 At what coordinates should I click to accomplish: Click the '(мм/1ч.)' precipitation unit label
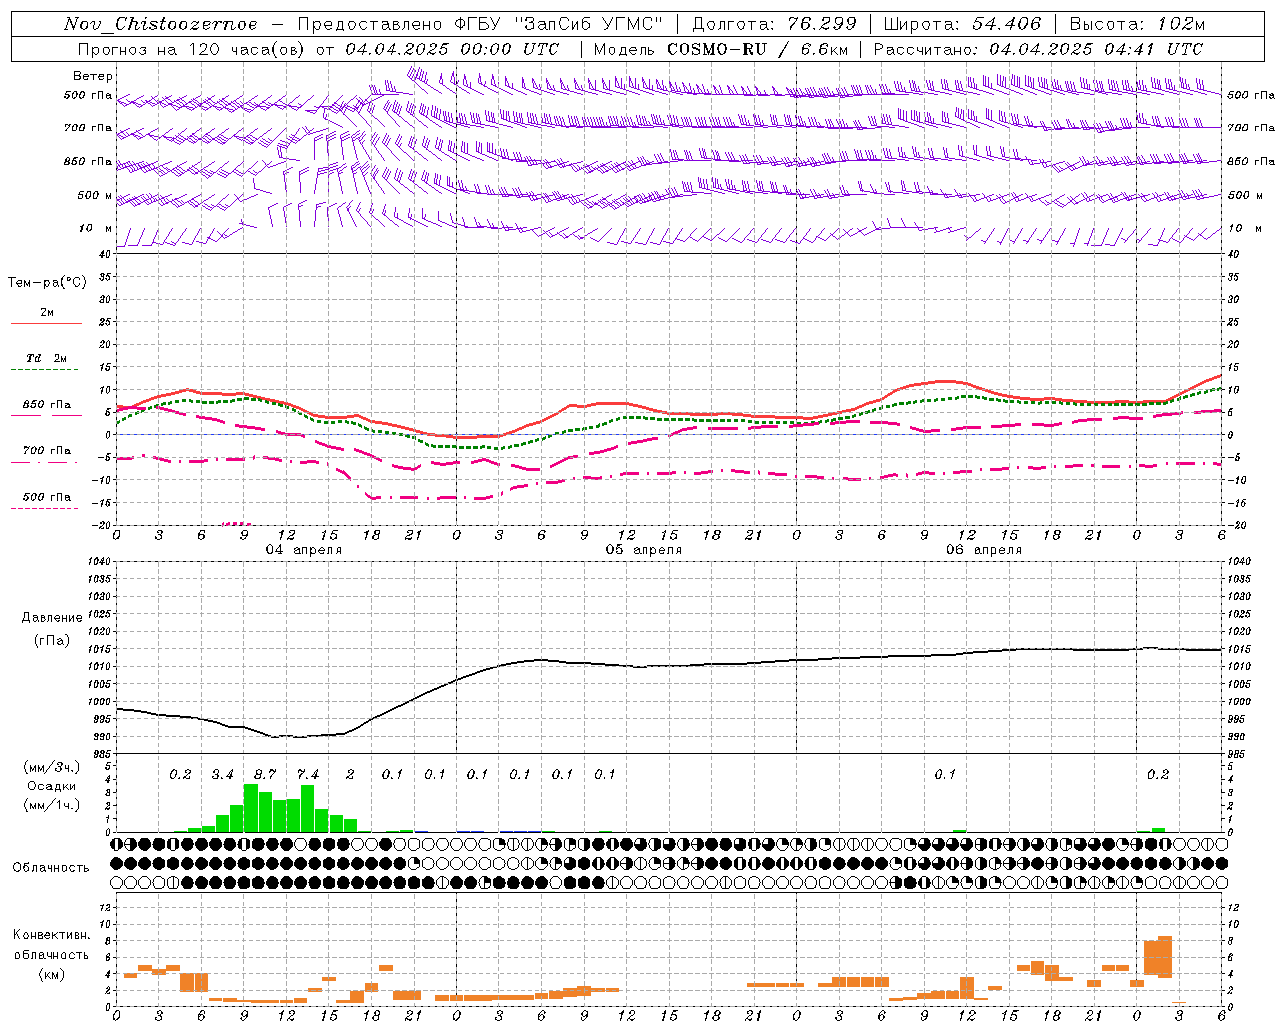tap(51, 805)
